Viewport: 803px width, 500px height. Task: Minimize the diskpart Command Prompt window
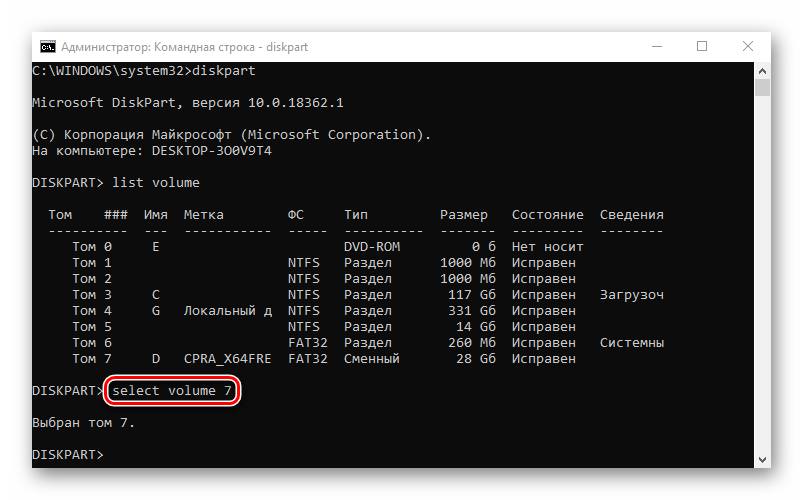656,46
